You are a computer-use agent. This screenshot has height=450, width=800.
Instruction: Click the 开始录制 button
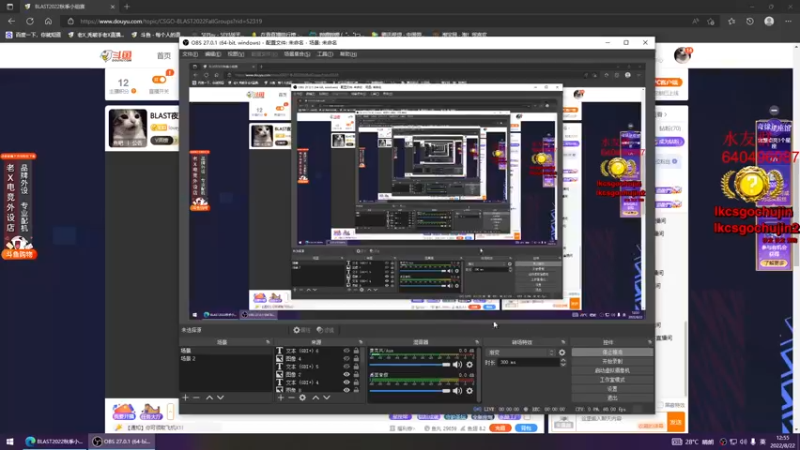(x=612, y=361)
